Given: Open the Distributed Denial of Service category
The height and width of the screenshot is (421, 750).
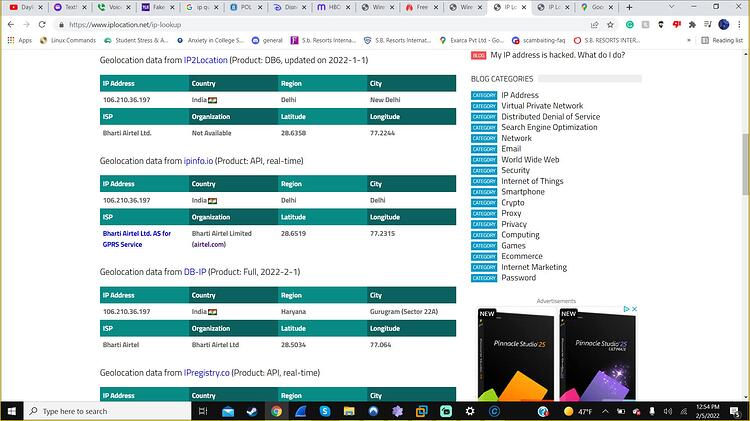Looking at the screenshot, I should click(x=551, y=117).
